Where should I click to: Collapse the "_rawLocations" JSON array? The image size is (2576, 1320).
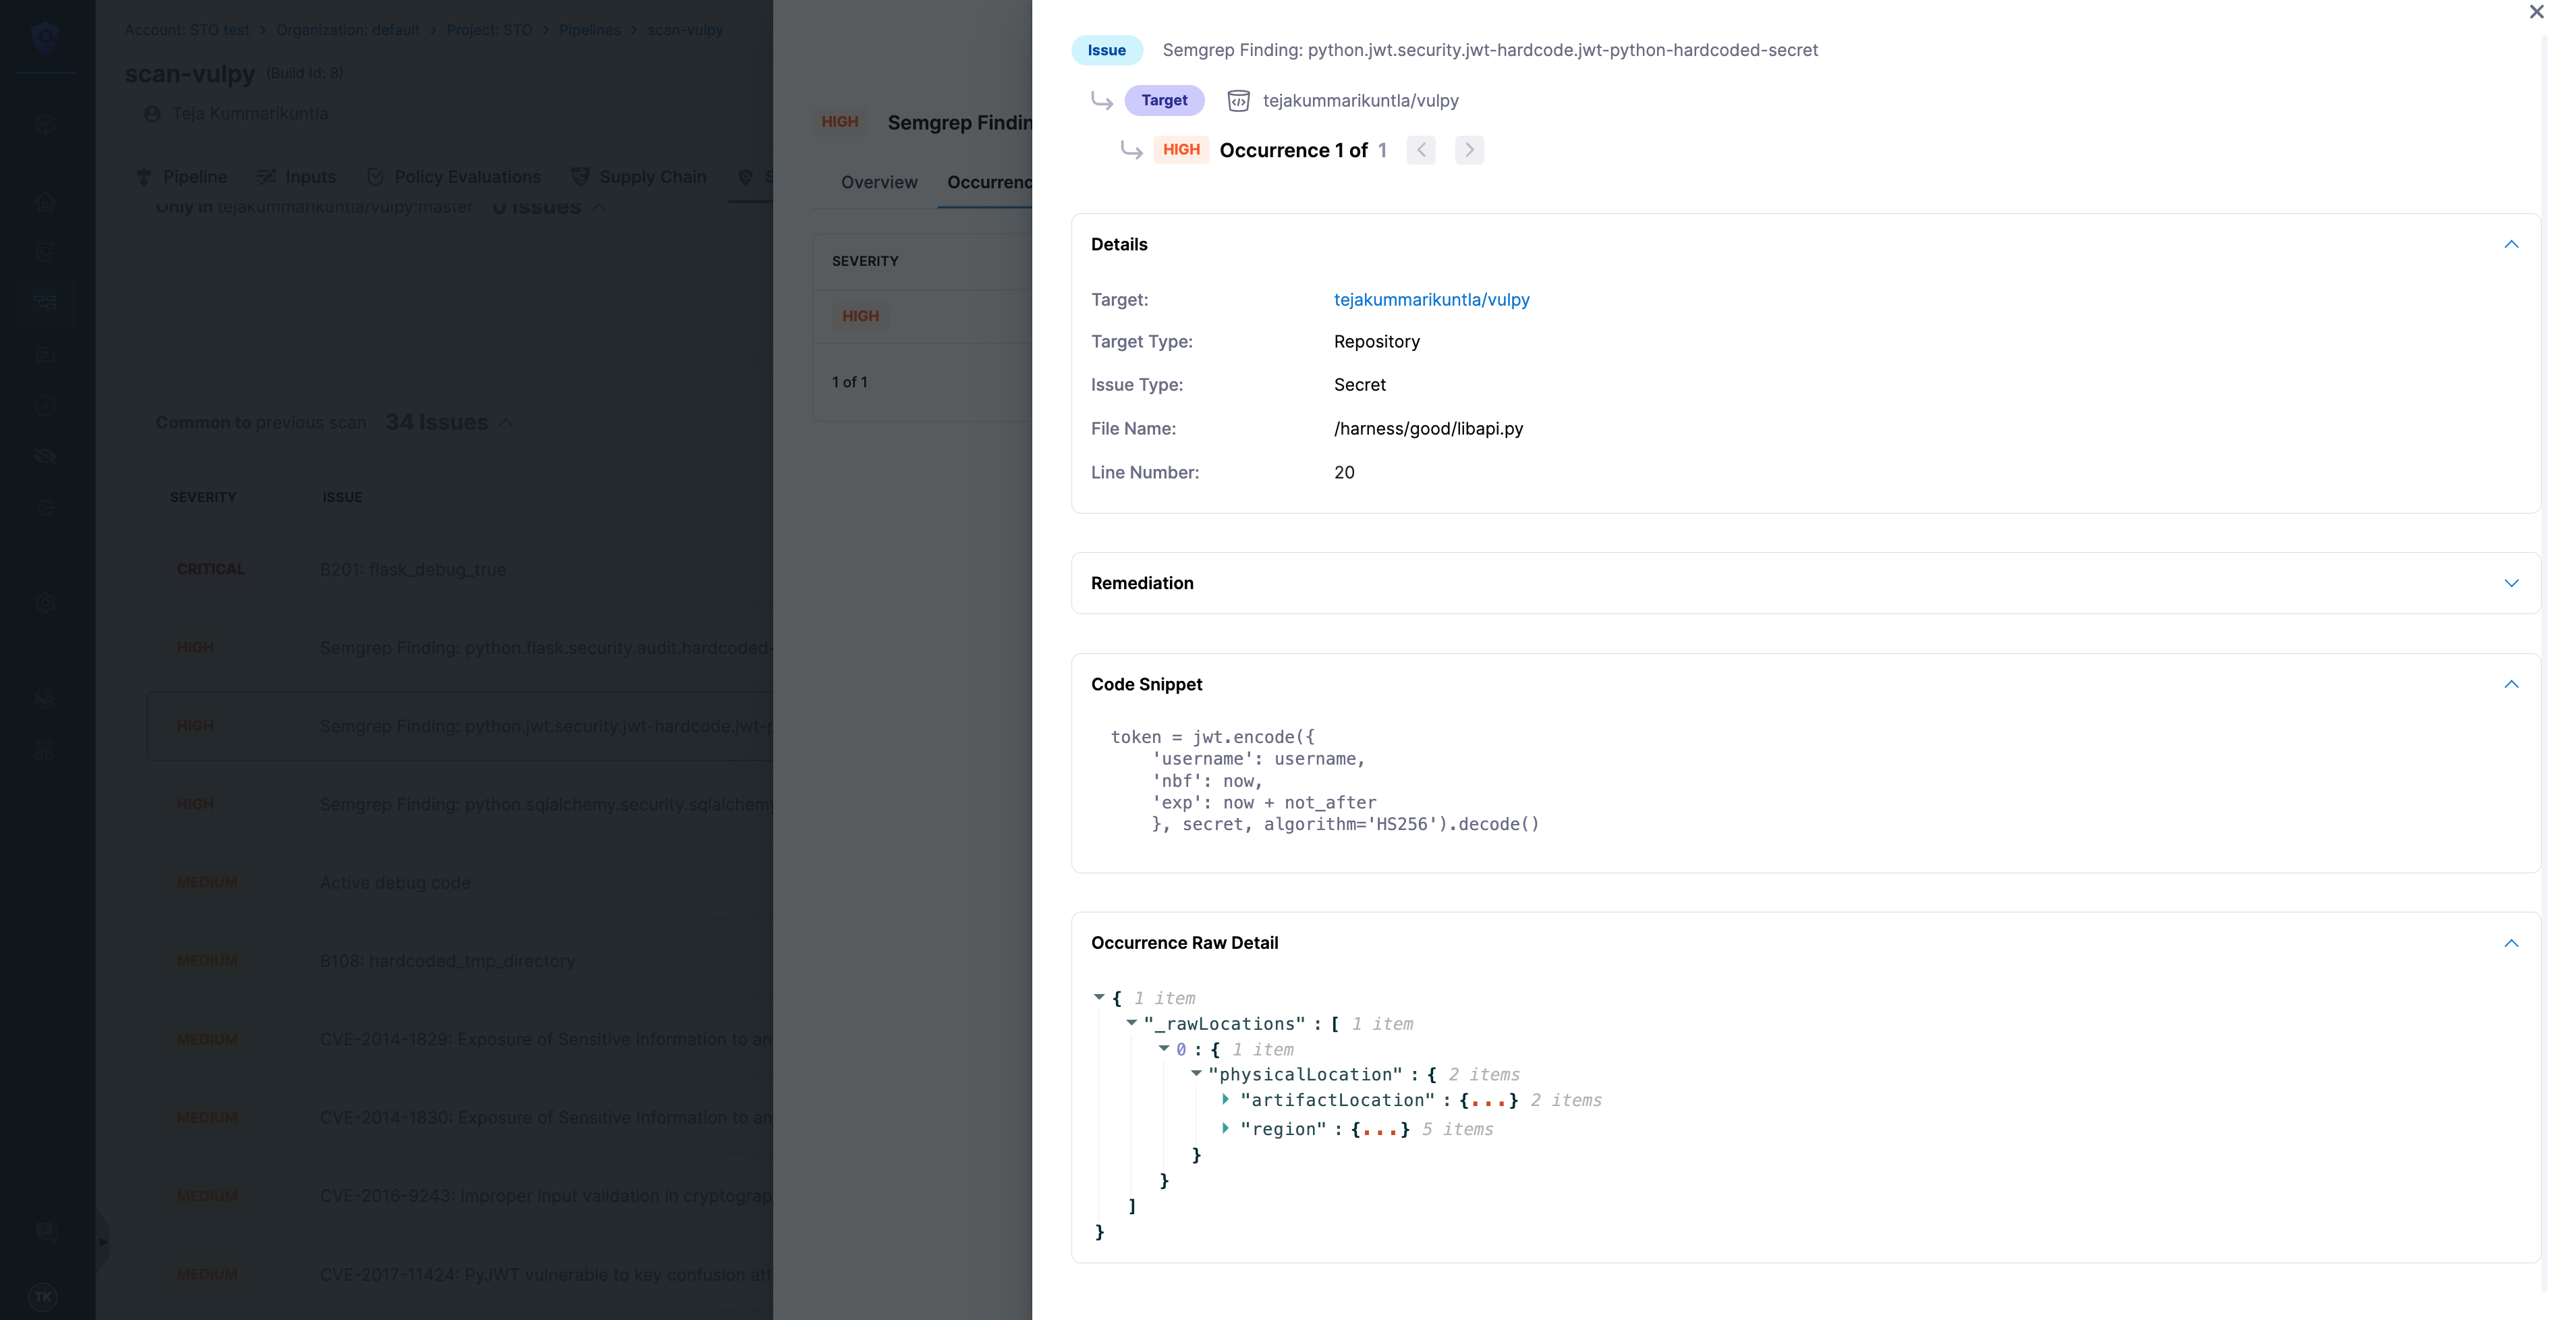point(1131,1022)
